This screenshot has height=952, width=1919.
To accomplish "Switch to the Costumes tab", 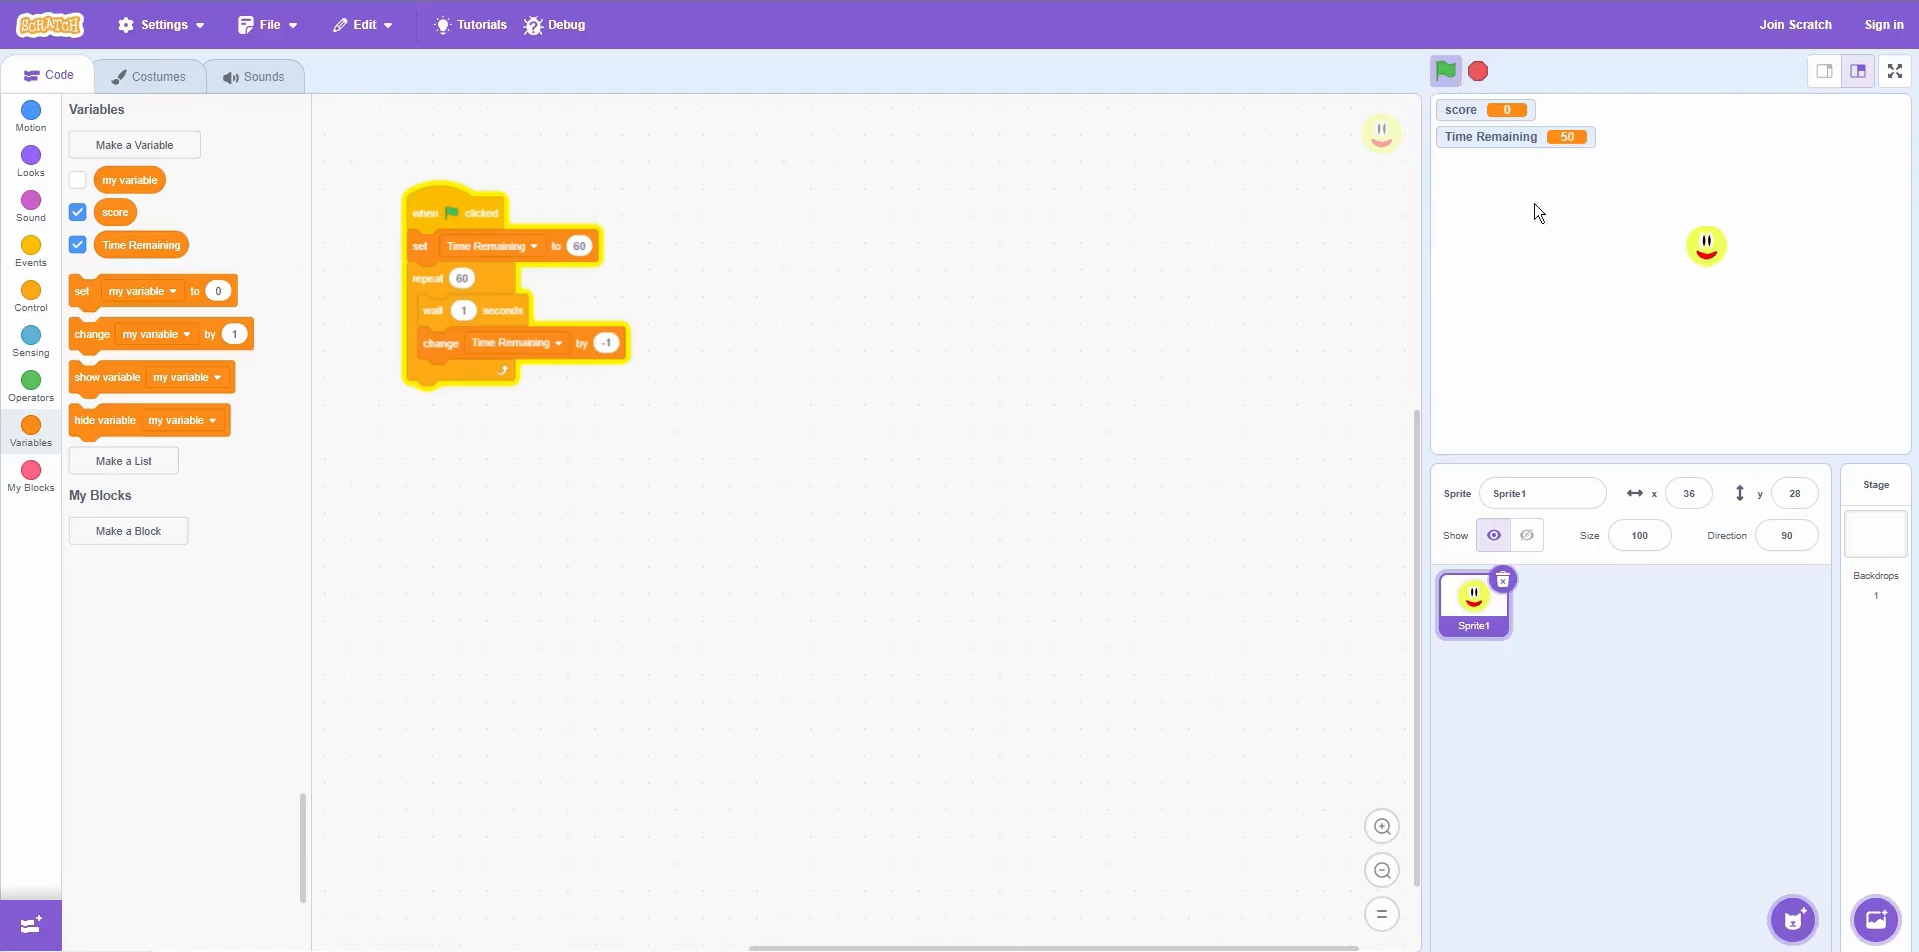I will [x=149, y=77].
